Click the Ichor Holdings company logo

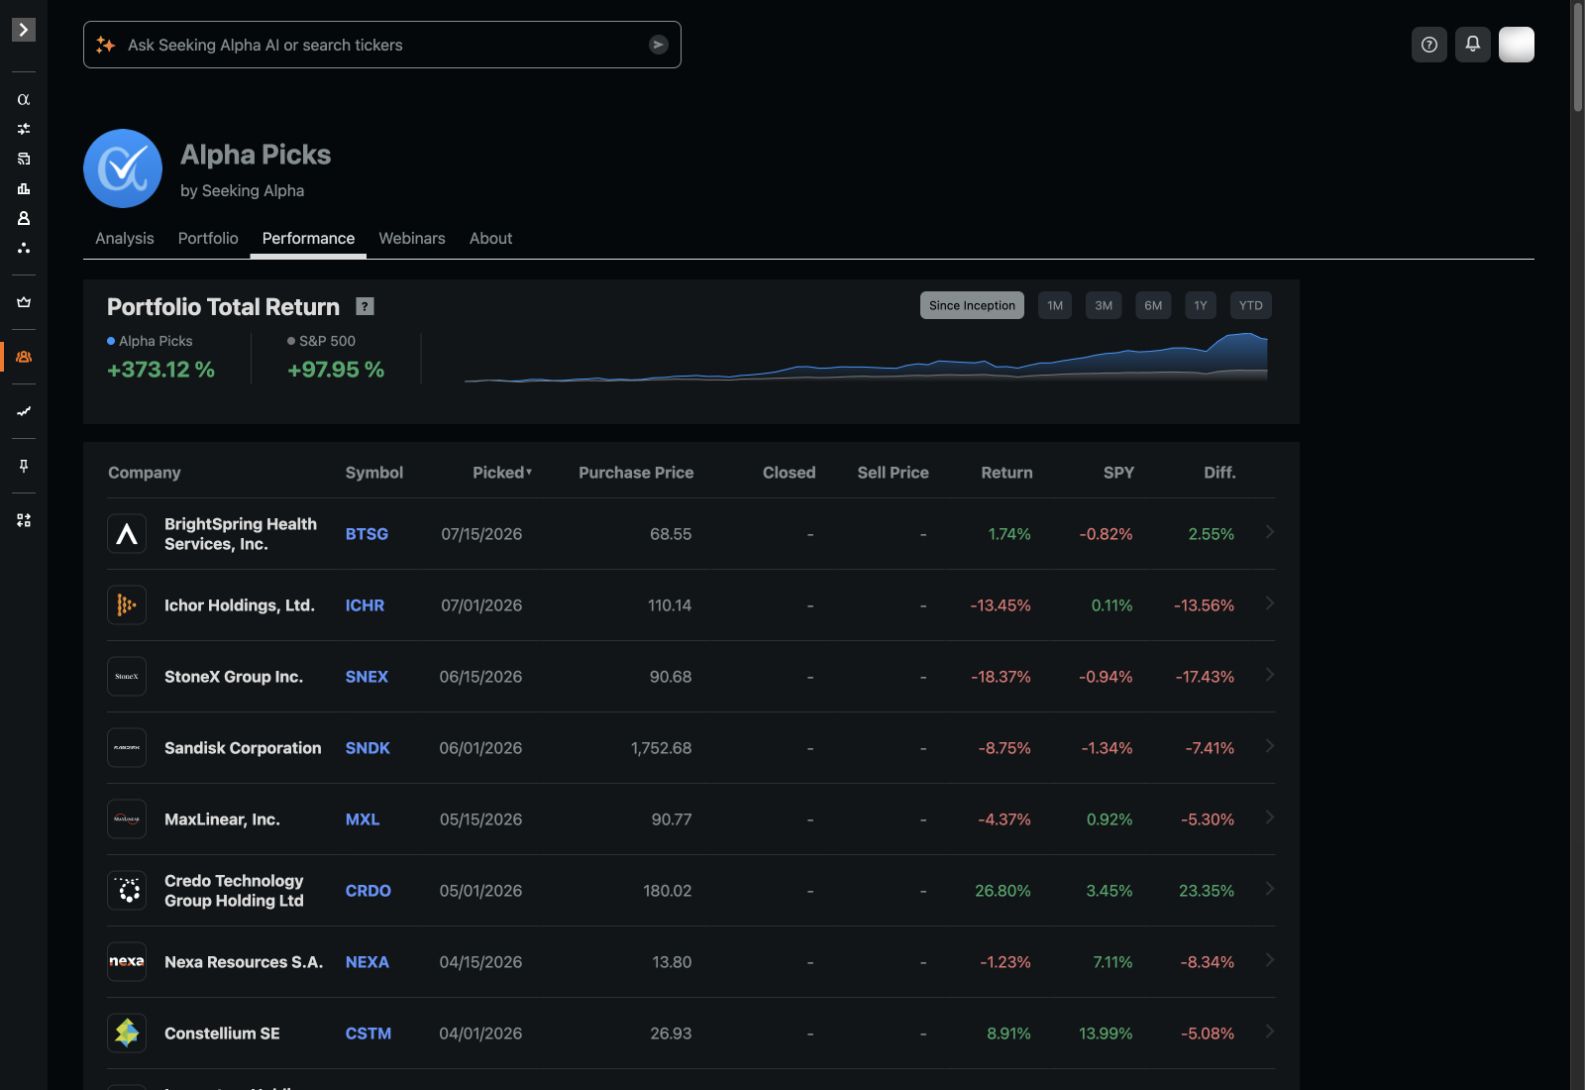(127, 605)
